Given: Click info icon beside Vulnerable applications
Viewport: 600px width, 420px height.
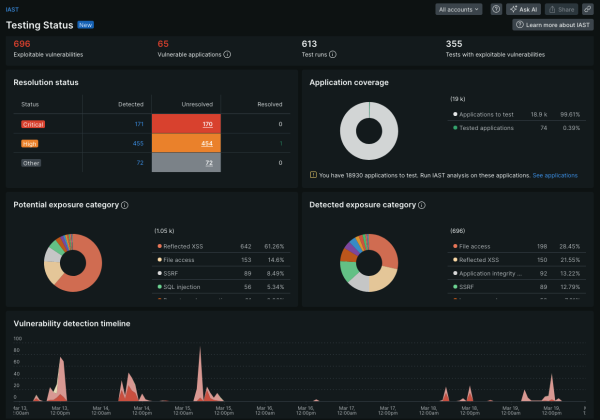Looking at the screenshot, I should point(229,55).
